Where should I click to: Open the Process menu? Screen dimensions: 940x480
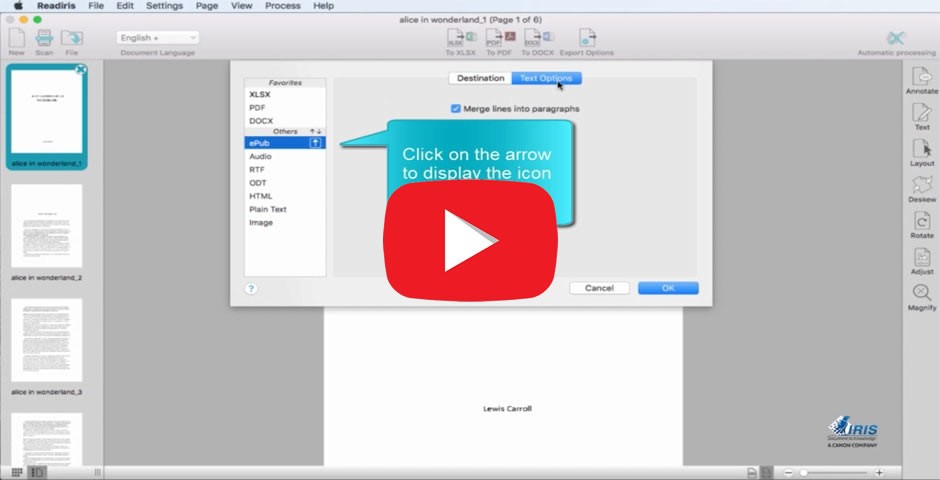pos(282,5)
